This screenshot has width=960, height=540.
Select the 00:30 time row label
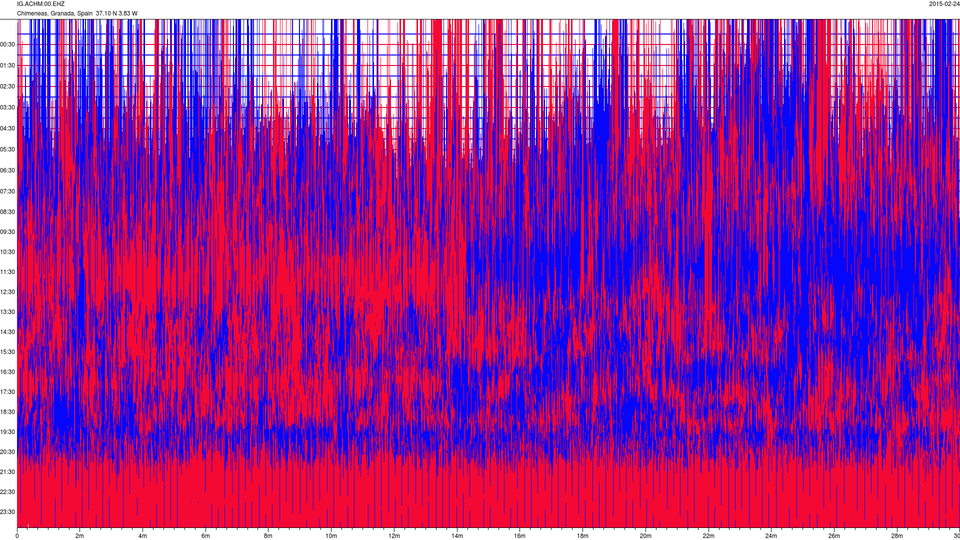click(7, 44)
